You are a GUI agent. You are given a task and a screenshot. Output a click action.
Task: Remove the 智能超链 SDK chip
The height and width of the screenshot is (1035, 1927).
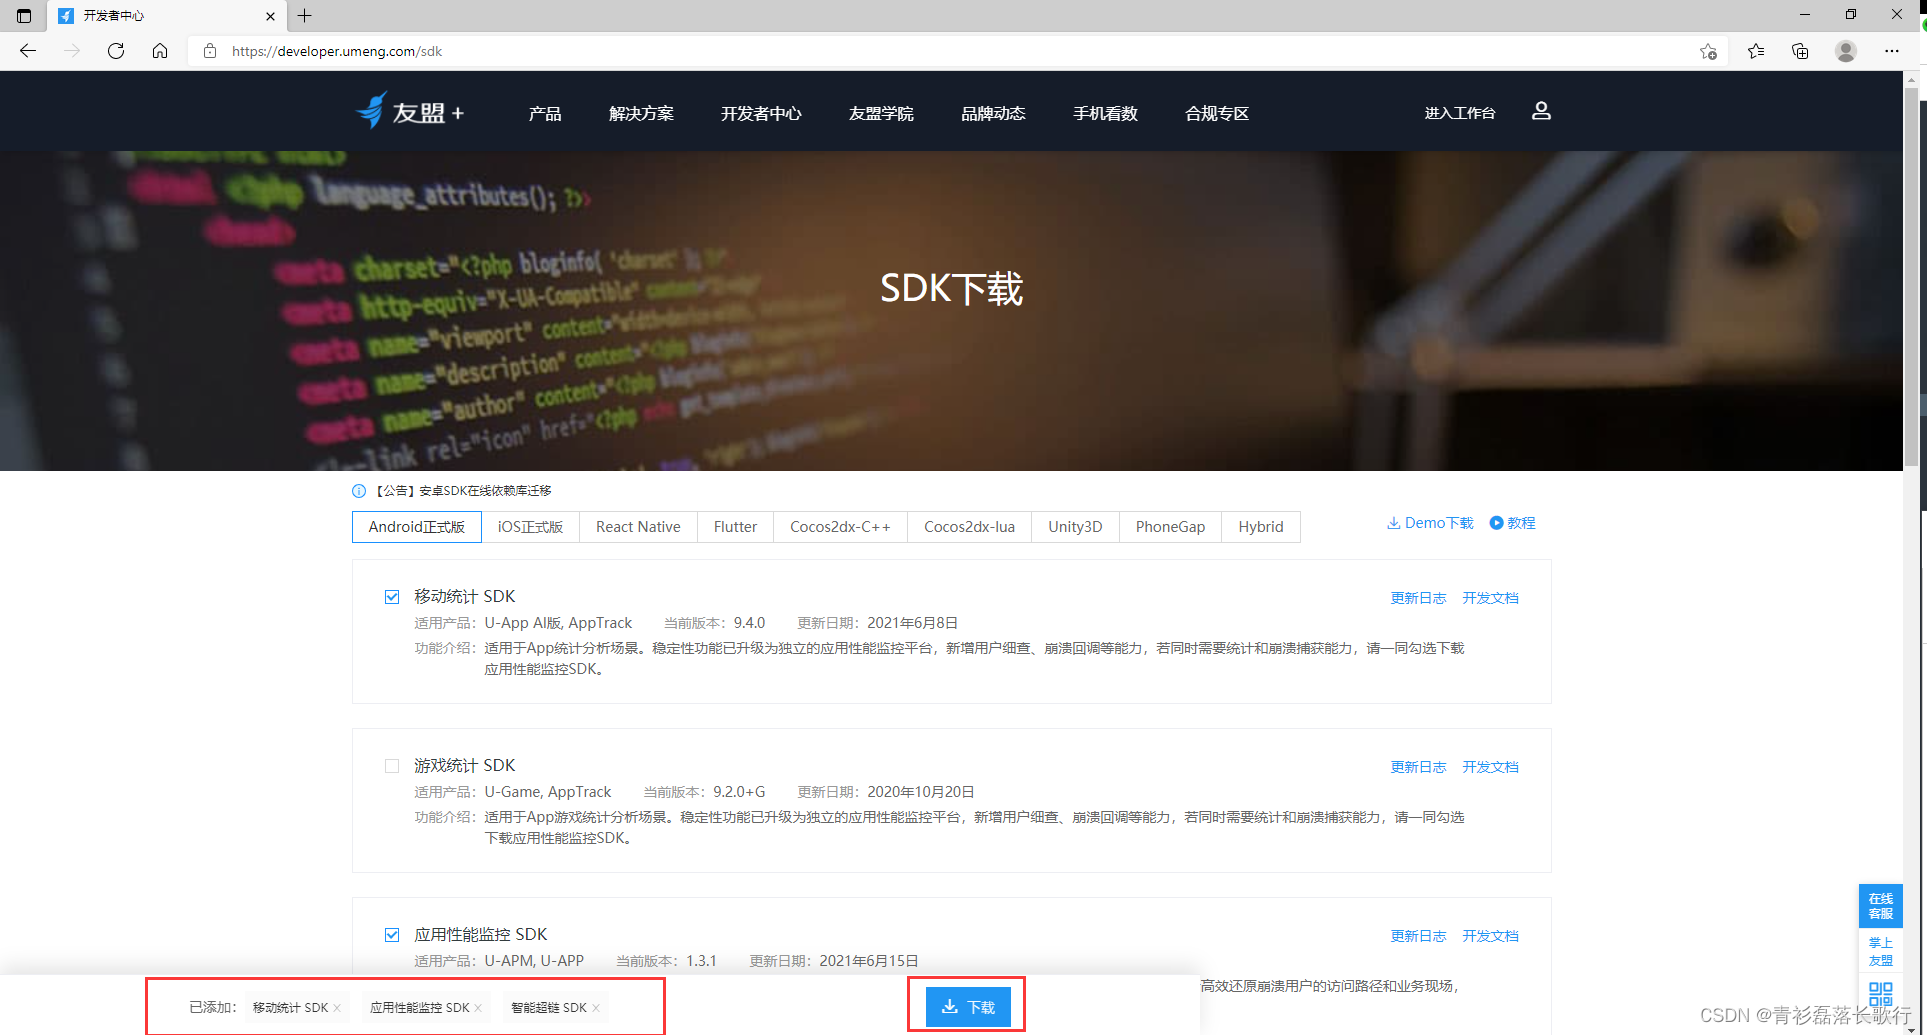[595, 1007]
